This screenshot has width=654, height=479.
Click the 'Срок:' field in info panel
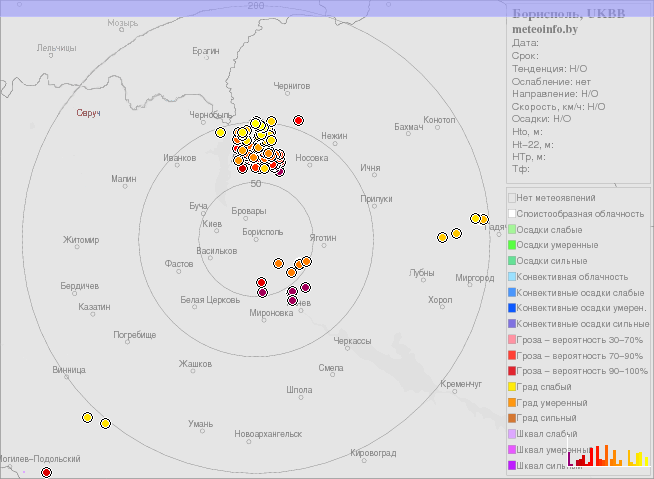click(525, 56)
